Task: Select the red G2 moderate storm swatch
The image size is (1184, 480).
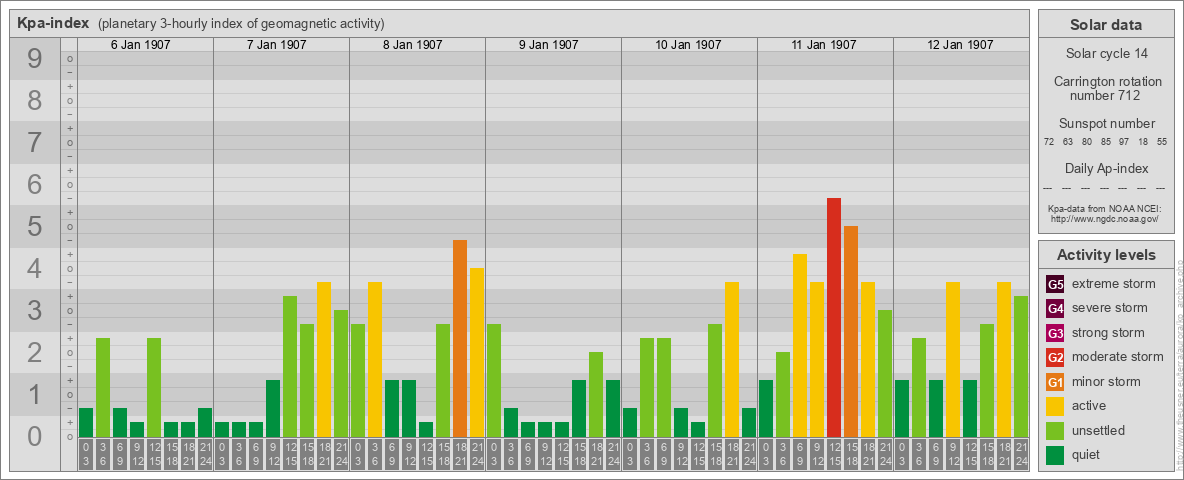Action: [1055, 357]
